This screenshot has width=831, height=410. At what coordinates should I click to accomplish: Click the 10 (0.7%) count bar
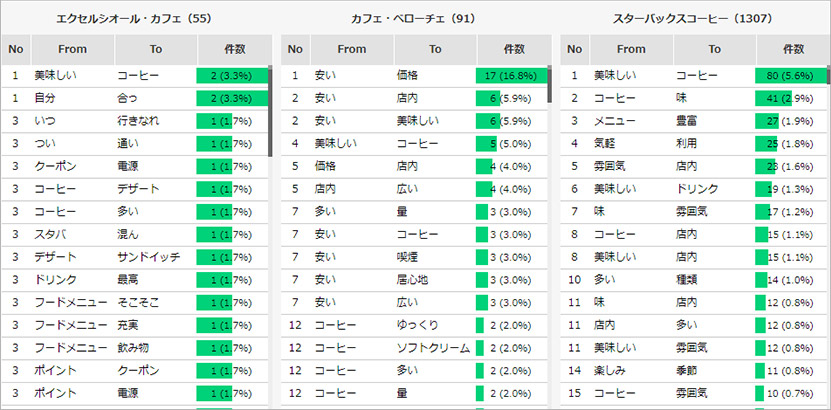pyautogui.click(x=790, y=394)
